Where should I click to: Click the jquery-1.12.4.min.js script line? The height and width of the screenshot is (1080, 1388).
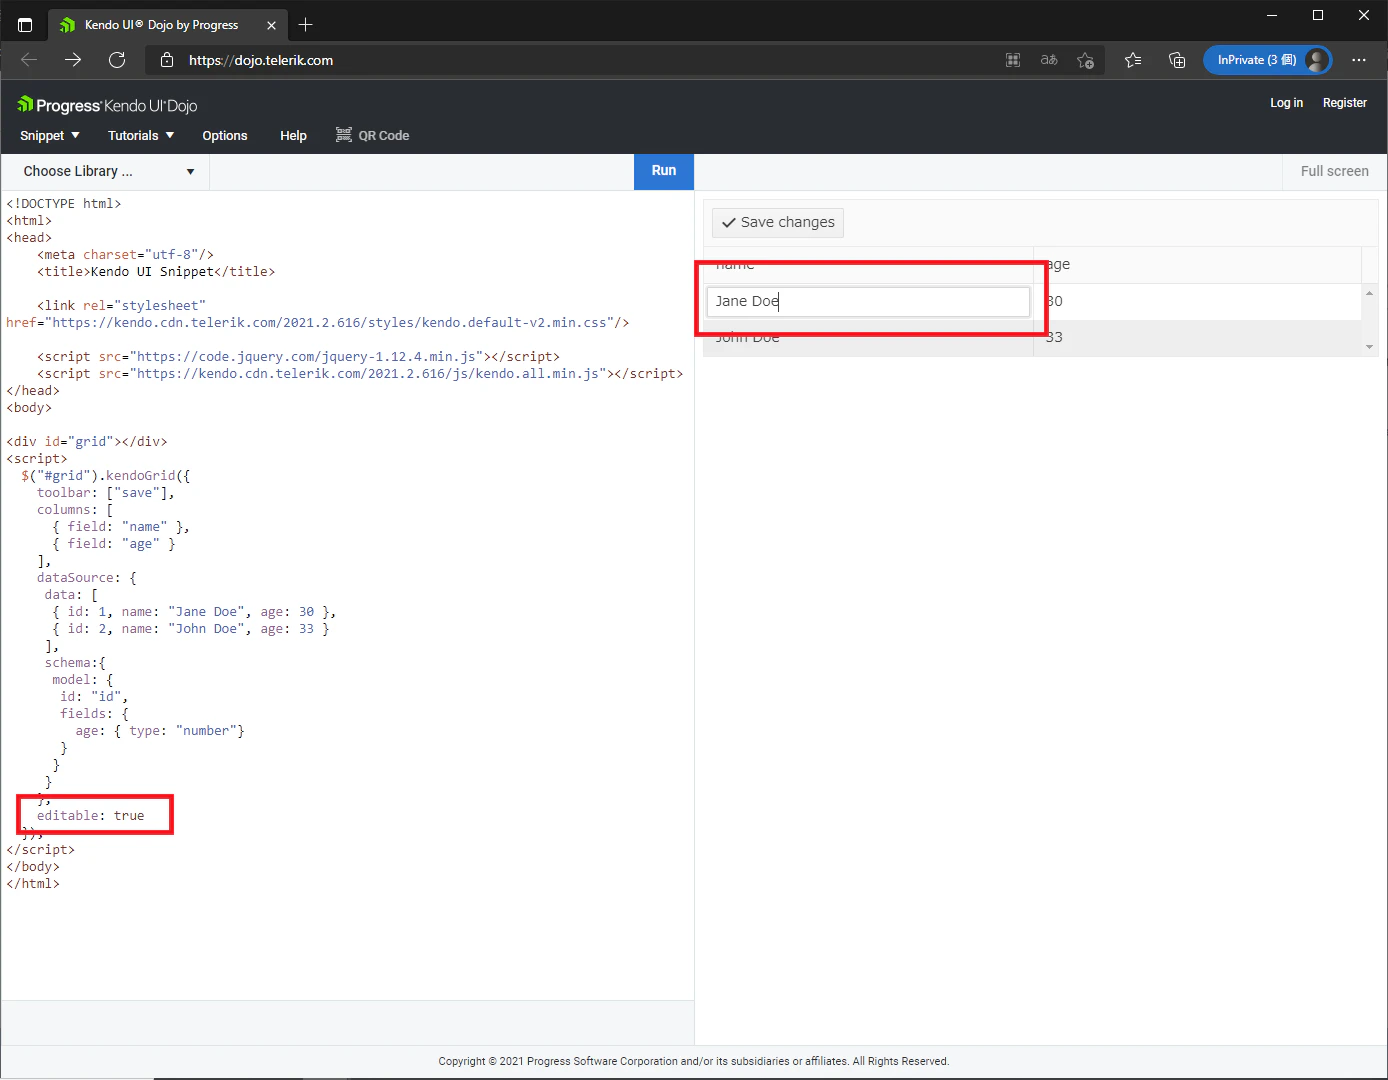(299, 357)
